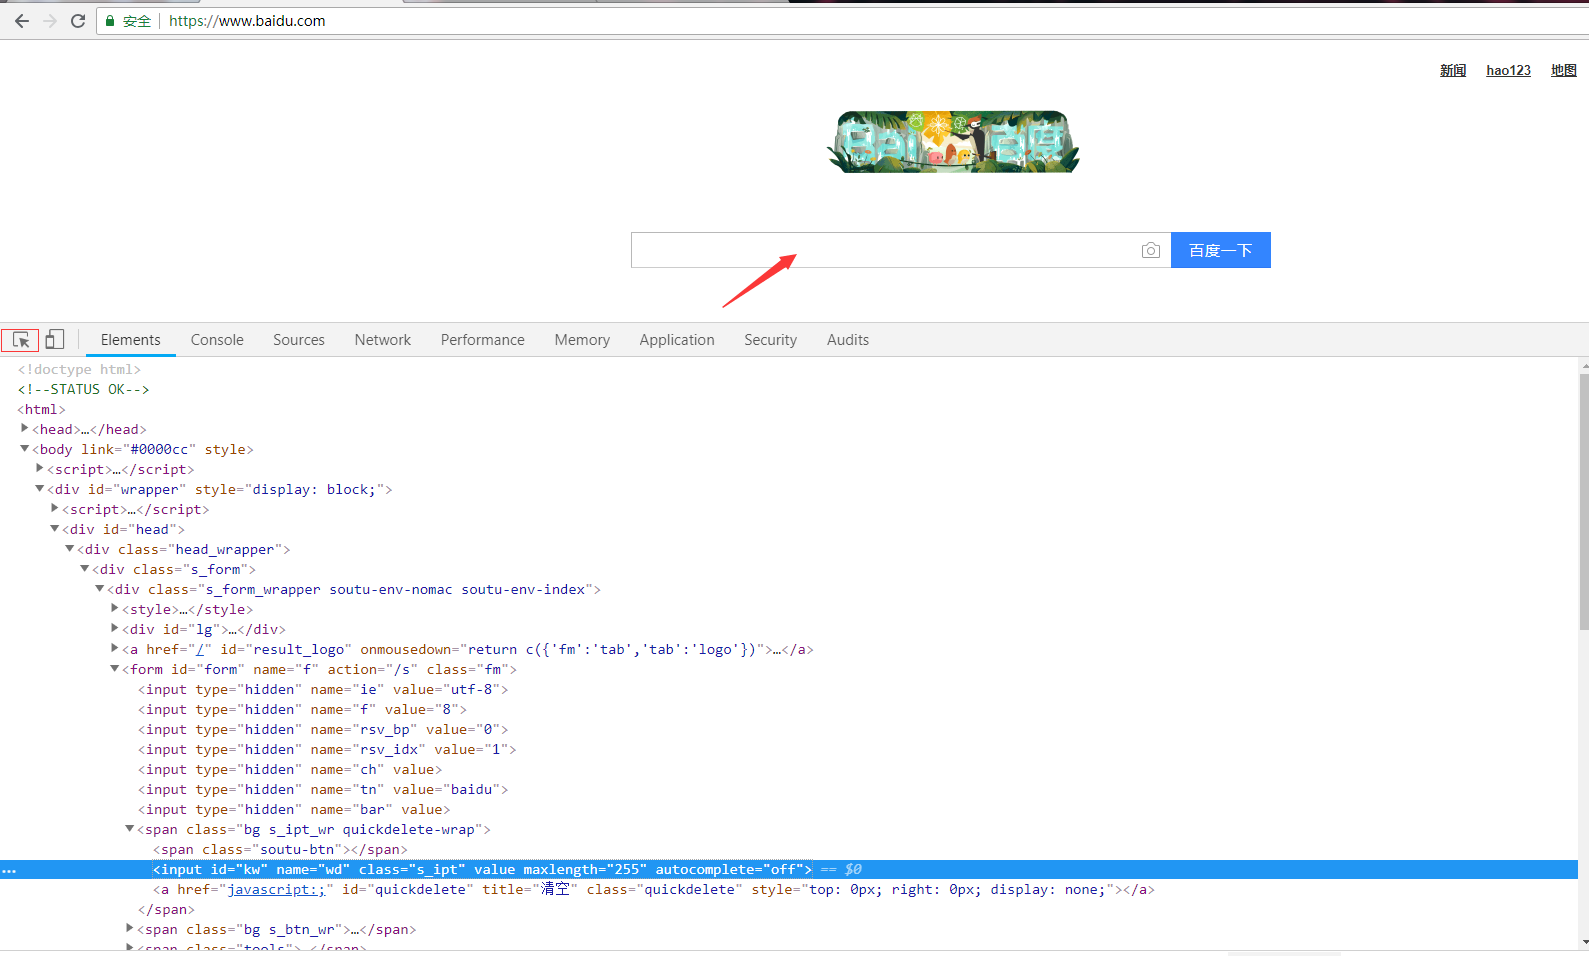Open the Application tab

click(677, 340)
